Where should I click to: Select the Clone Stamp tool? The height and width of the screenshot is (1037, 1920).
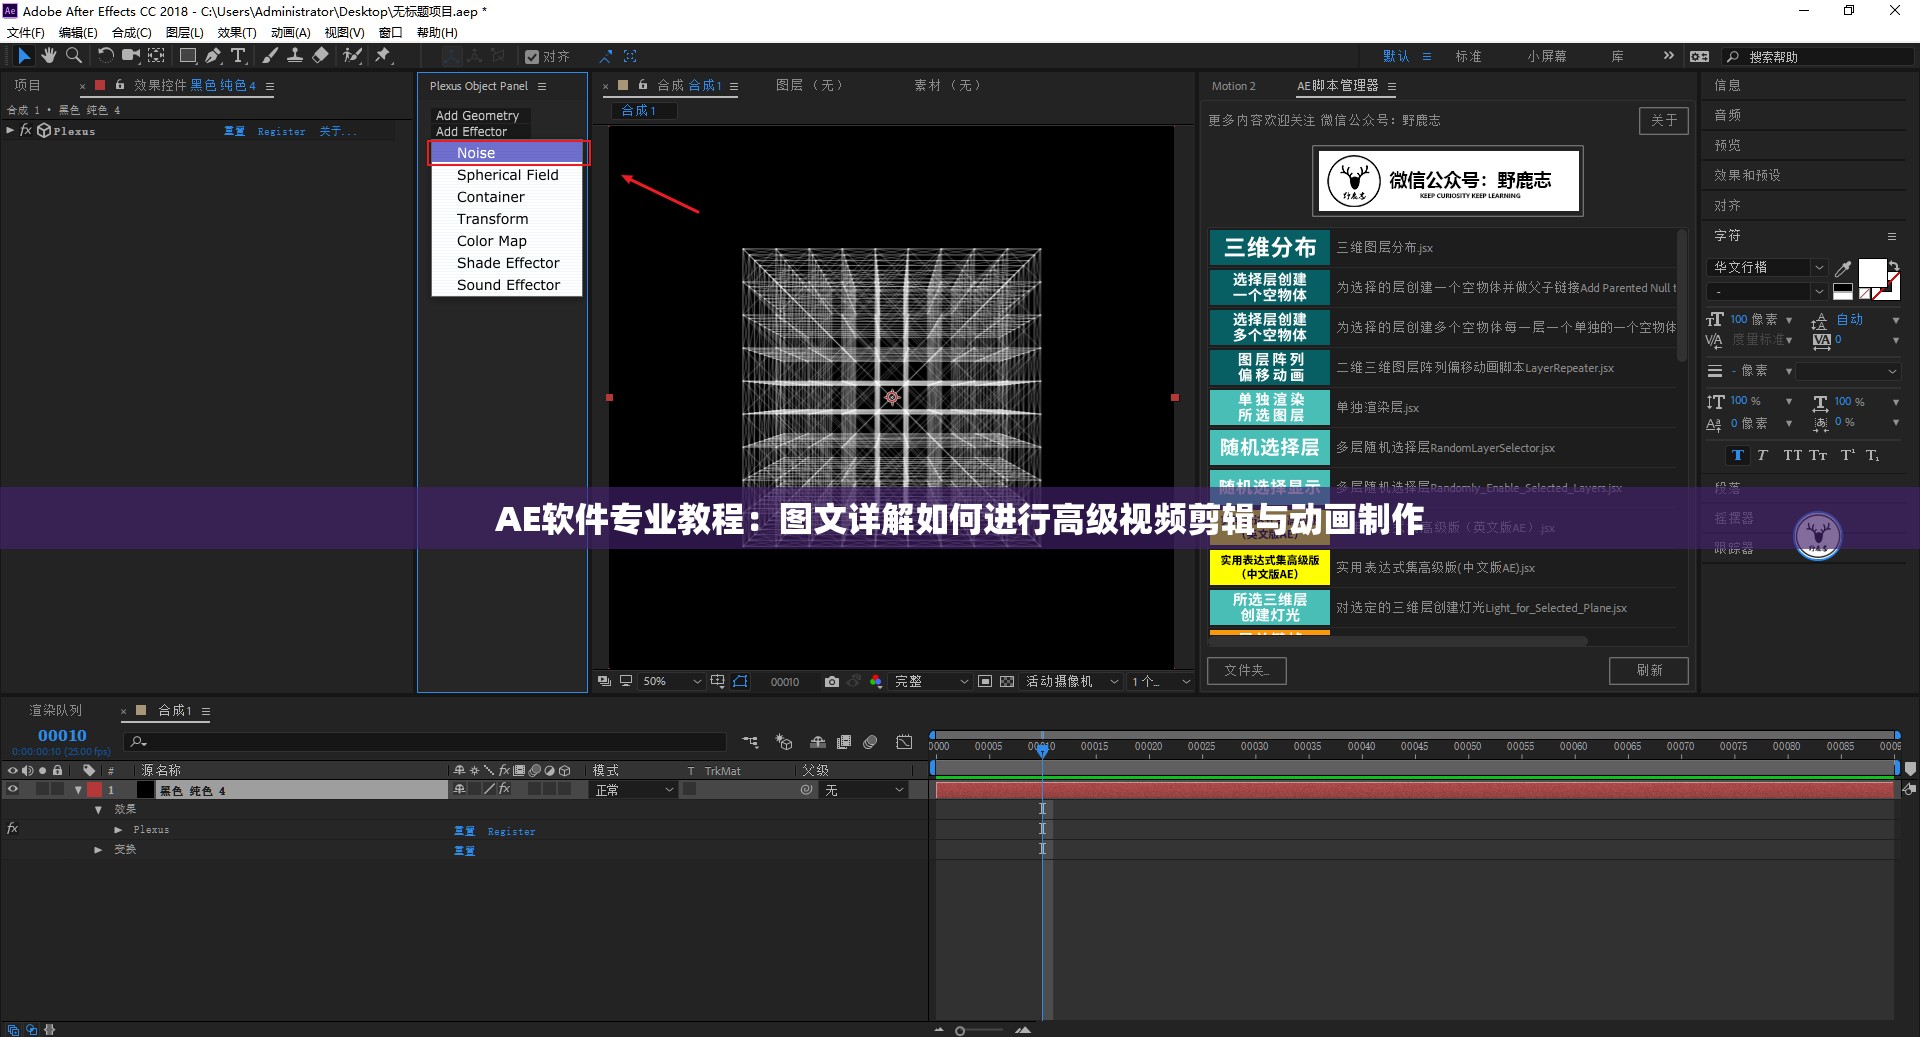[295, 56]
